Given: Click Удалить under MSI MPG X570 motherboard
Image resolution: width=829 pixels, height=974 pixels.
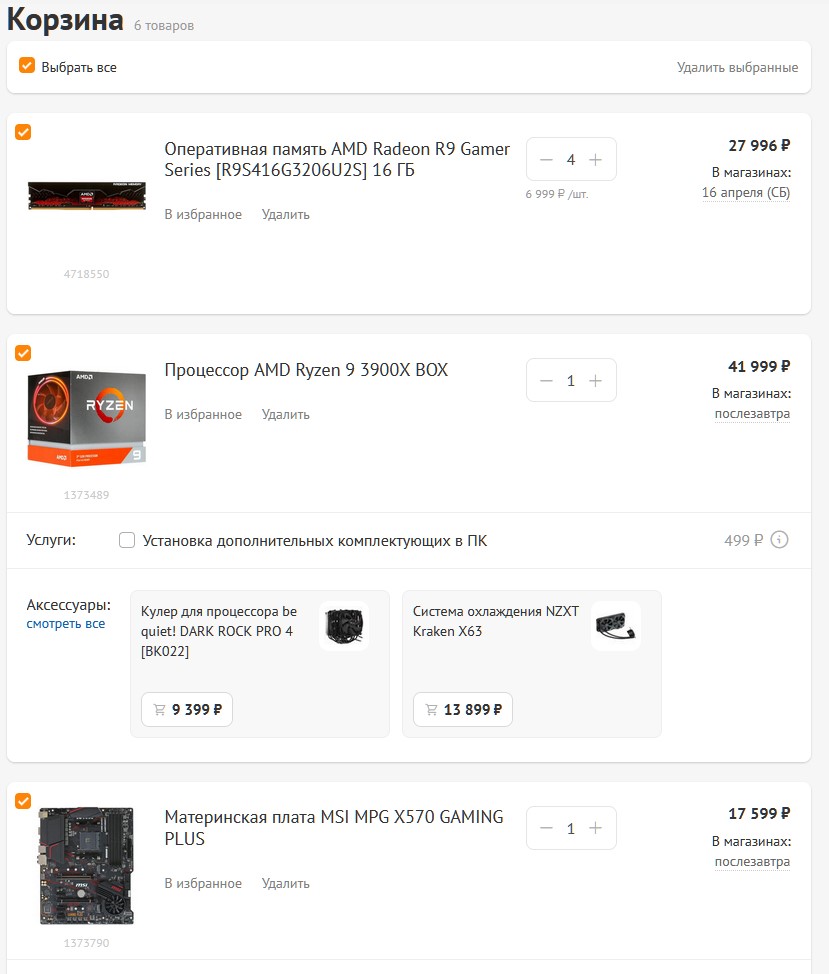Looking at the screenshot, I should tap(286, 883).
